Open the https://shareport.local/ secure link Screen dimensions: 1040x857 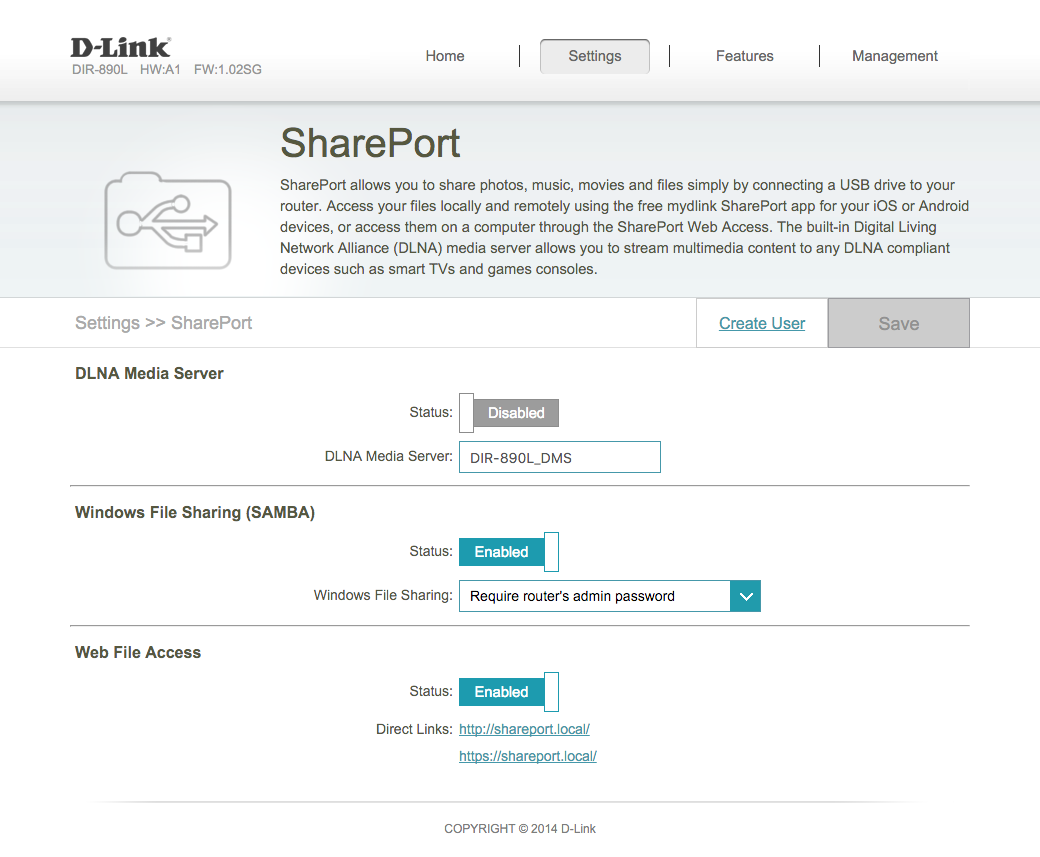click(x=528, y=756)
